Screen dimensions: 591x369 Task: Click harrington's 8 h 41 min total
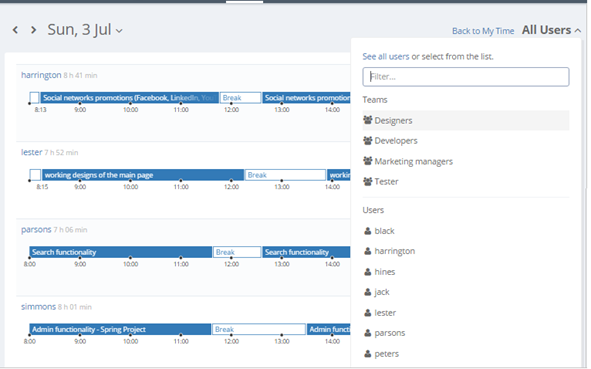80,76
